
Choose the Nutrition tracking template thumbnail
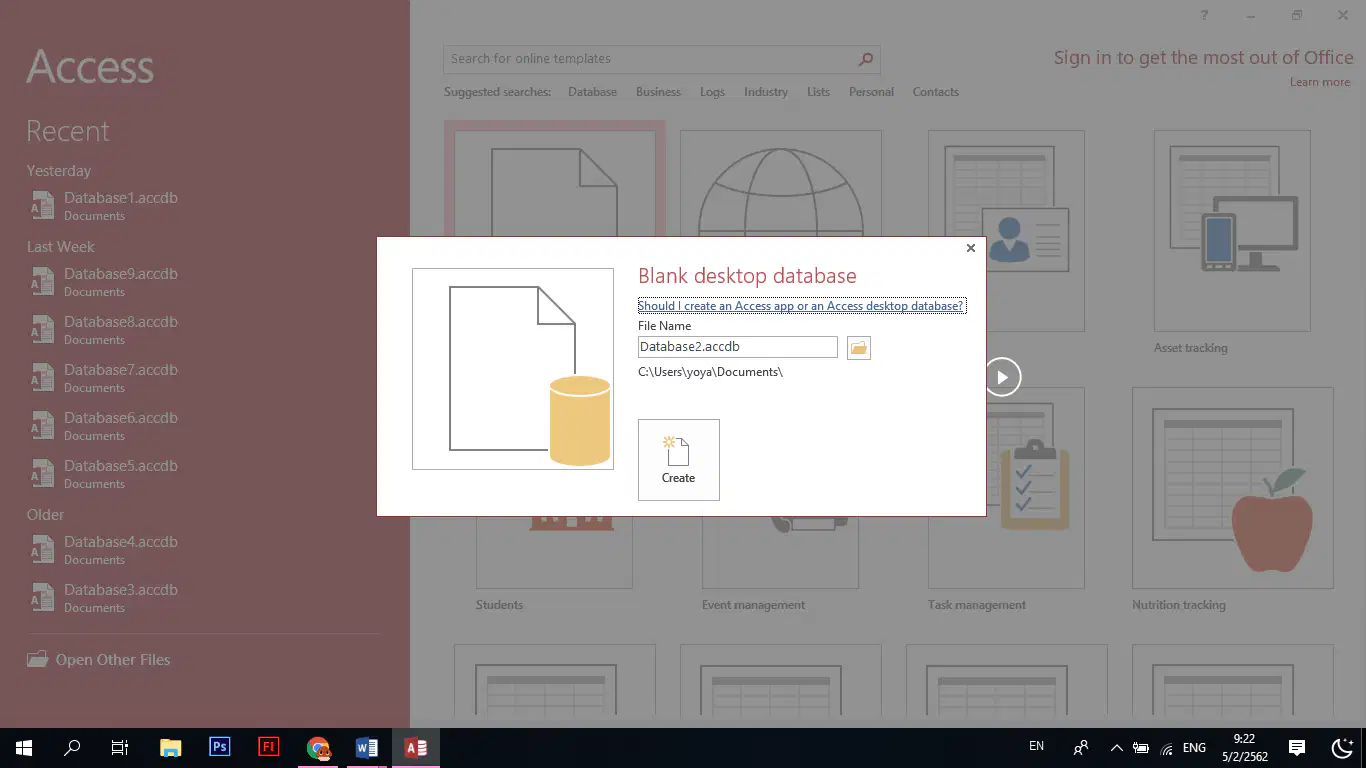click(x=1232, y=488)
